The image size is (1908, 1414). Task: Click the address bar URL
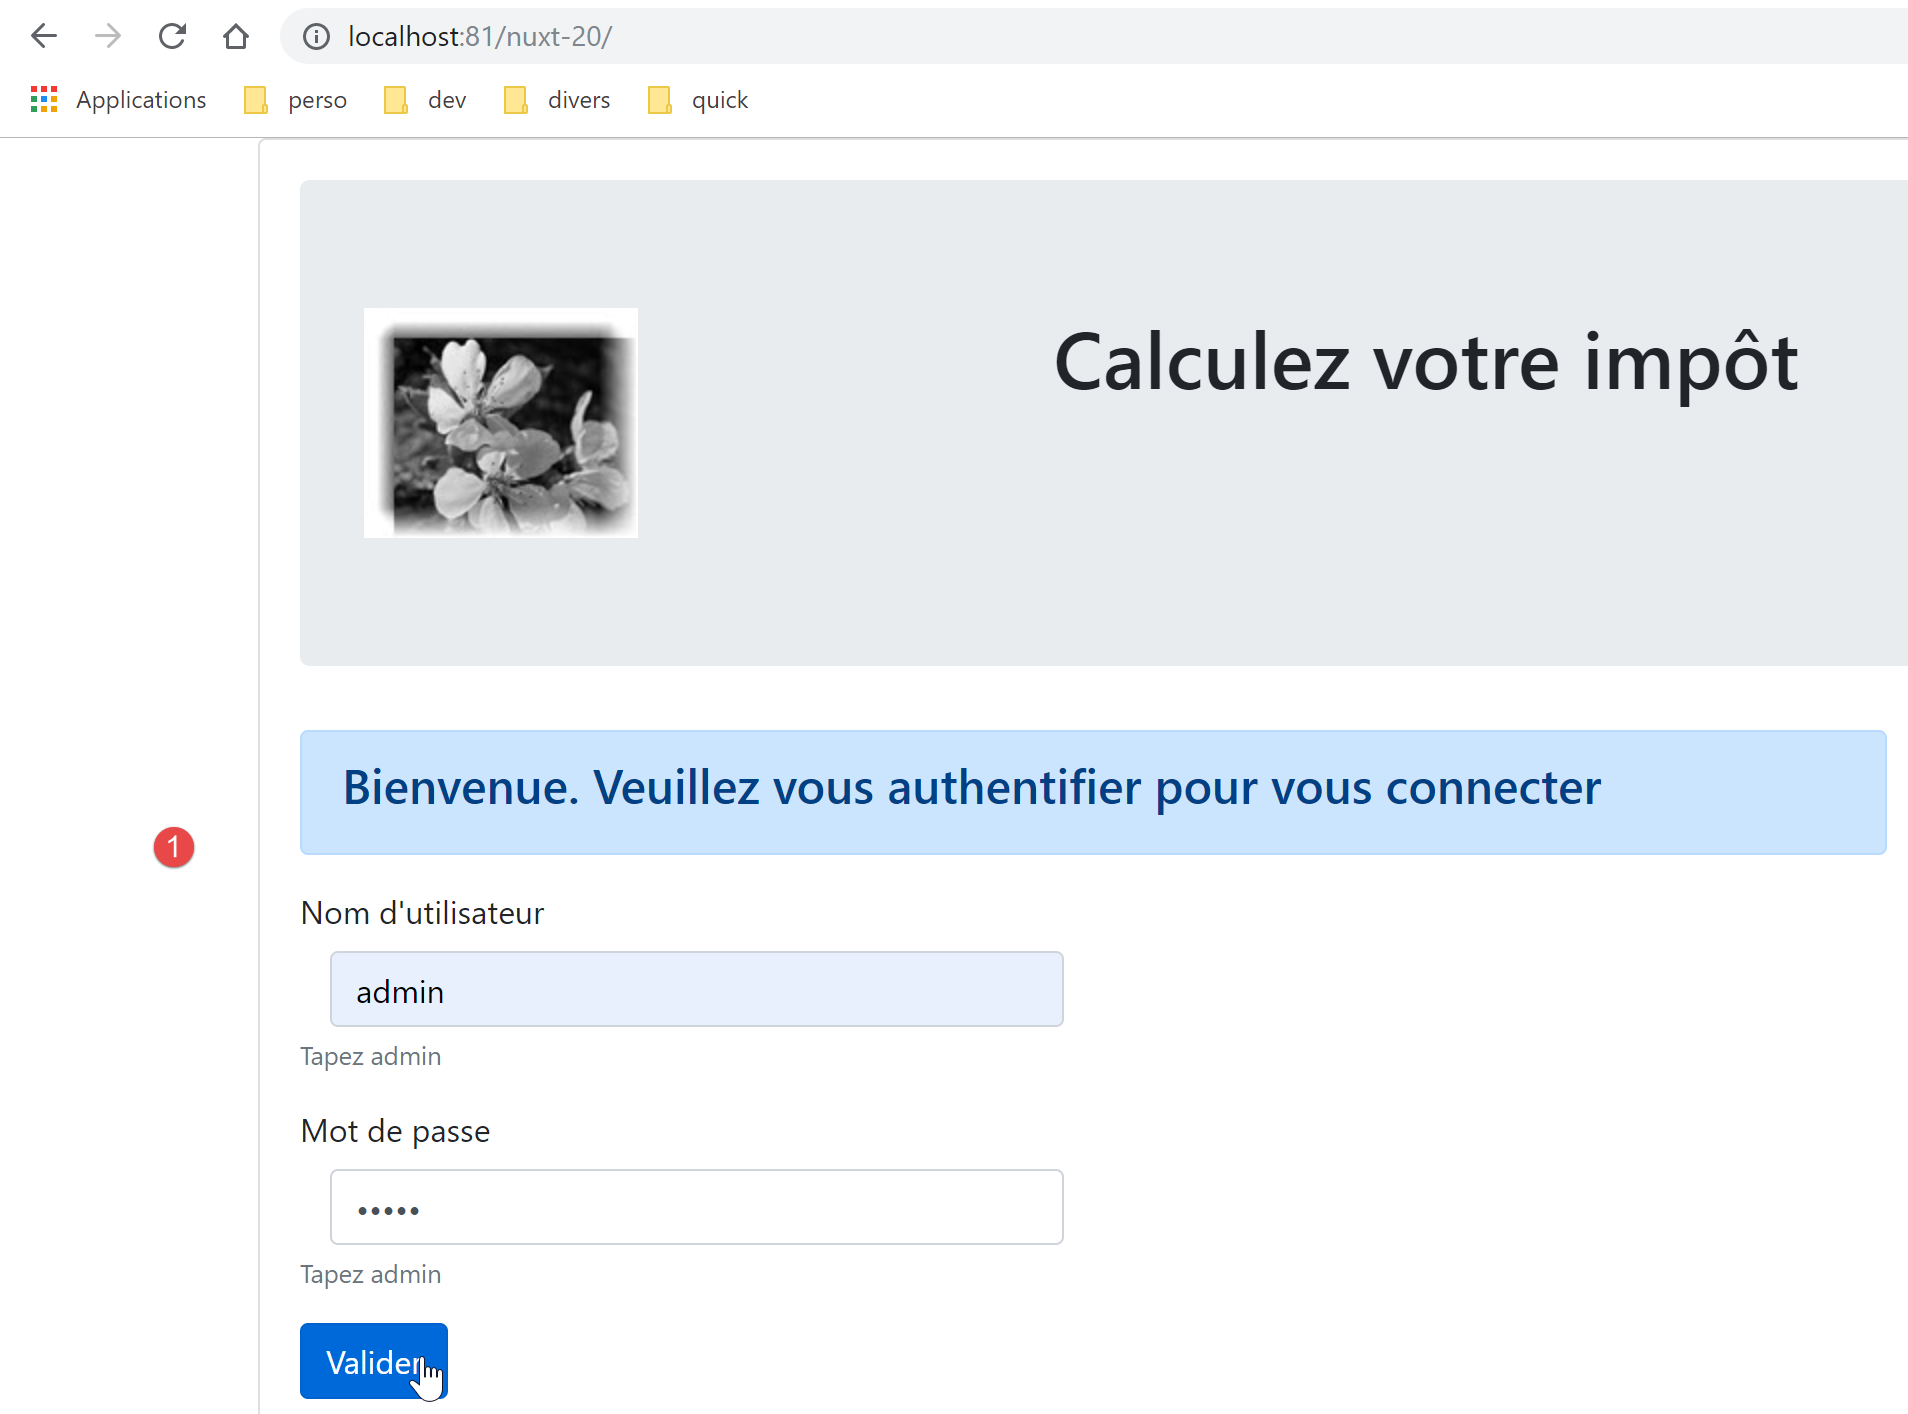point(480,37)
